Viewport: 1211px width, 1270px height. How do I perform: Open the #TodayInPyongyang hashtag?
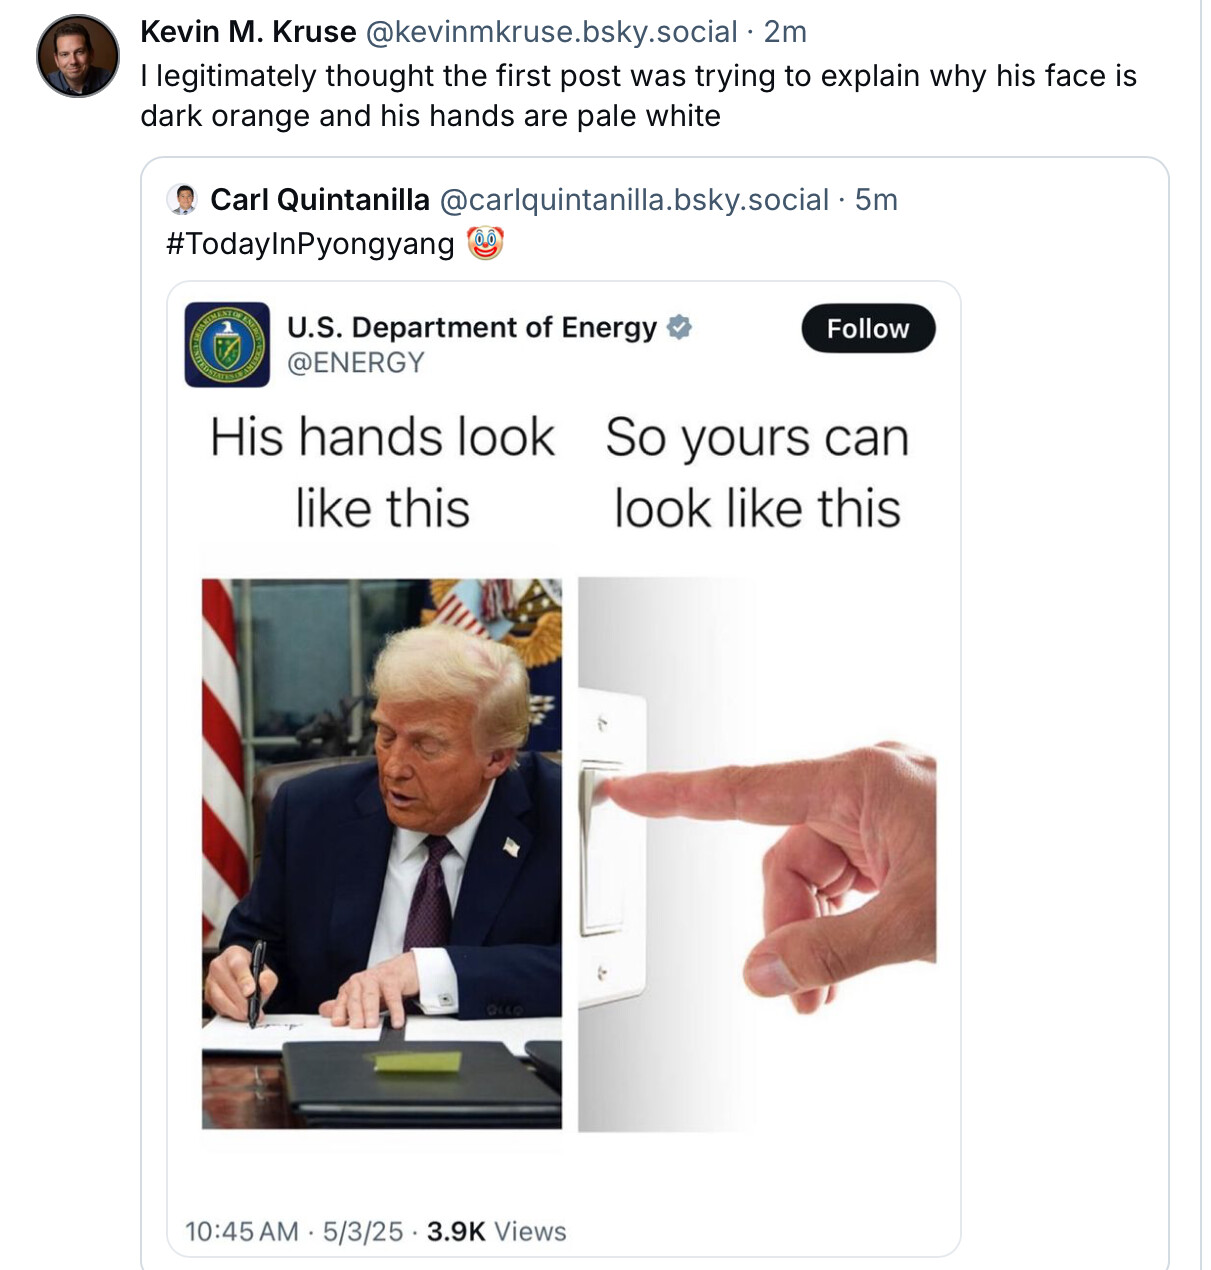pyautogui.click(x=310, y=244)
